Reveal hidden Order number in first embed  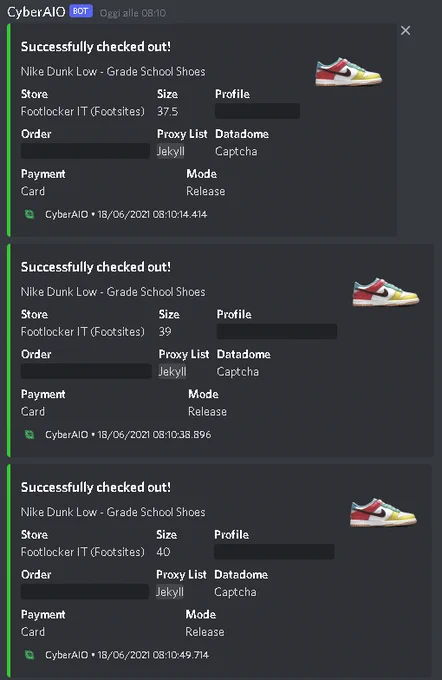coord(85,151)
